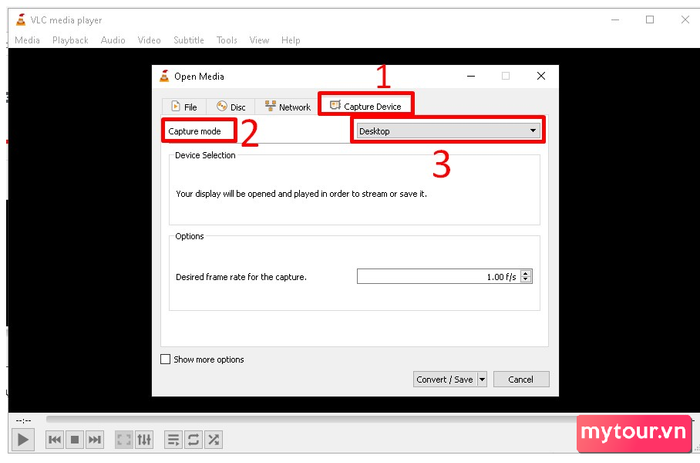Screen dimensions: 700x463
Task: Click the Previous media track icon
Action: pyautogui.click(x=54, y=439)
